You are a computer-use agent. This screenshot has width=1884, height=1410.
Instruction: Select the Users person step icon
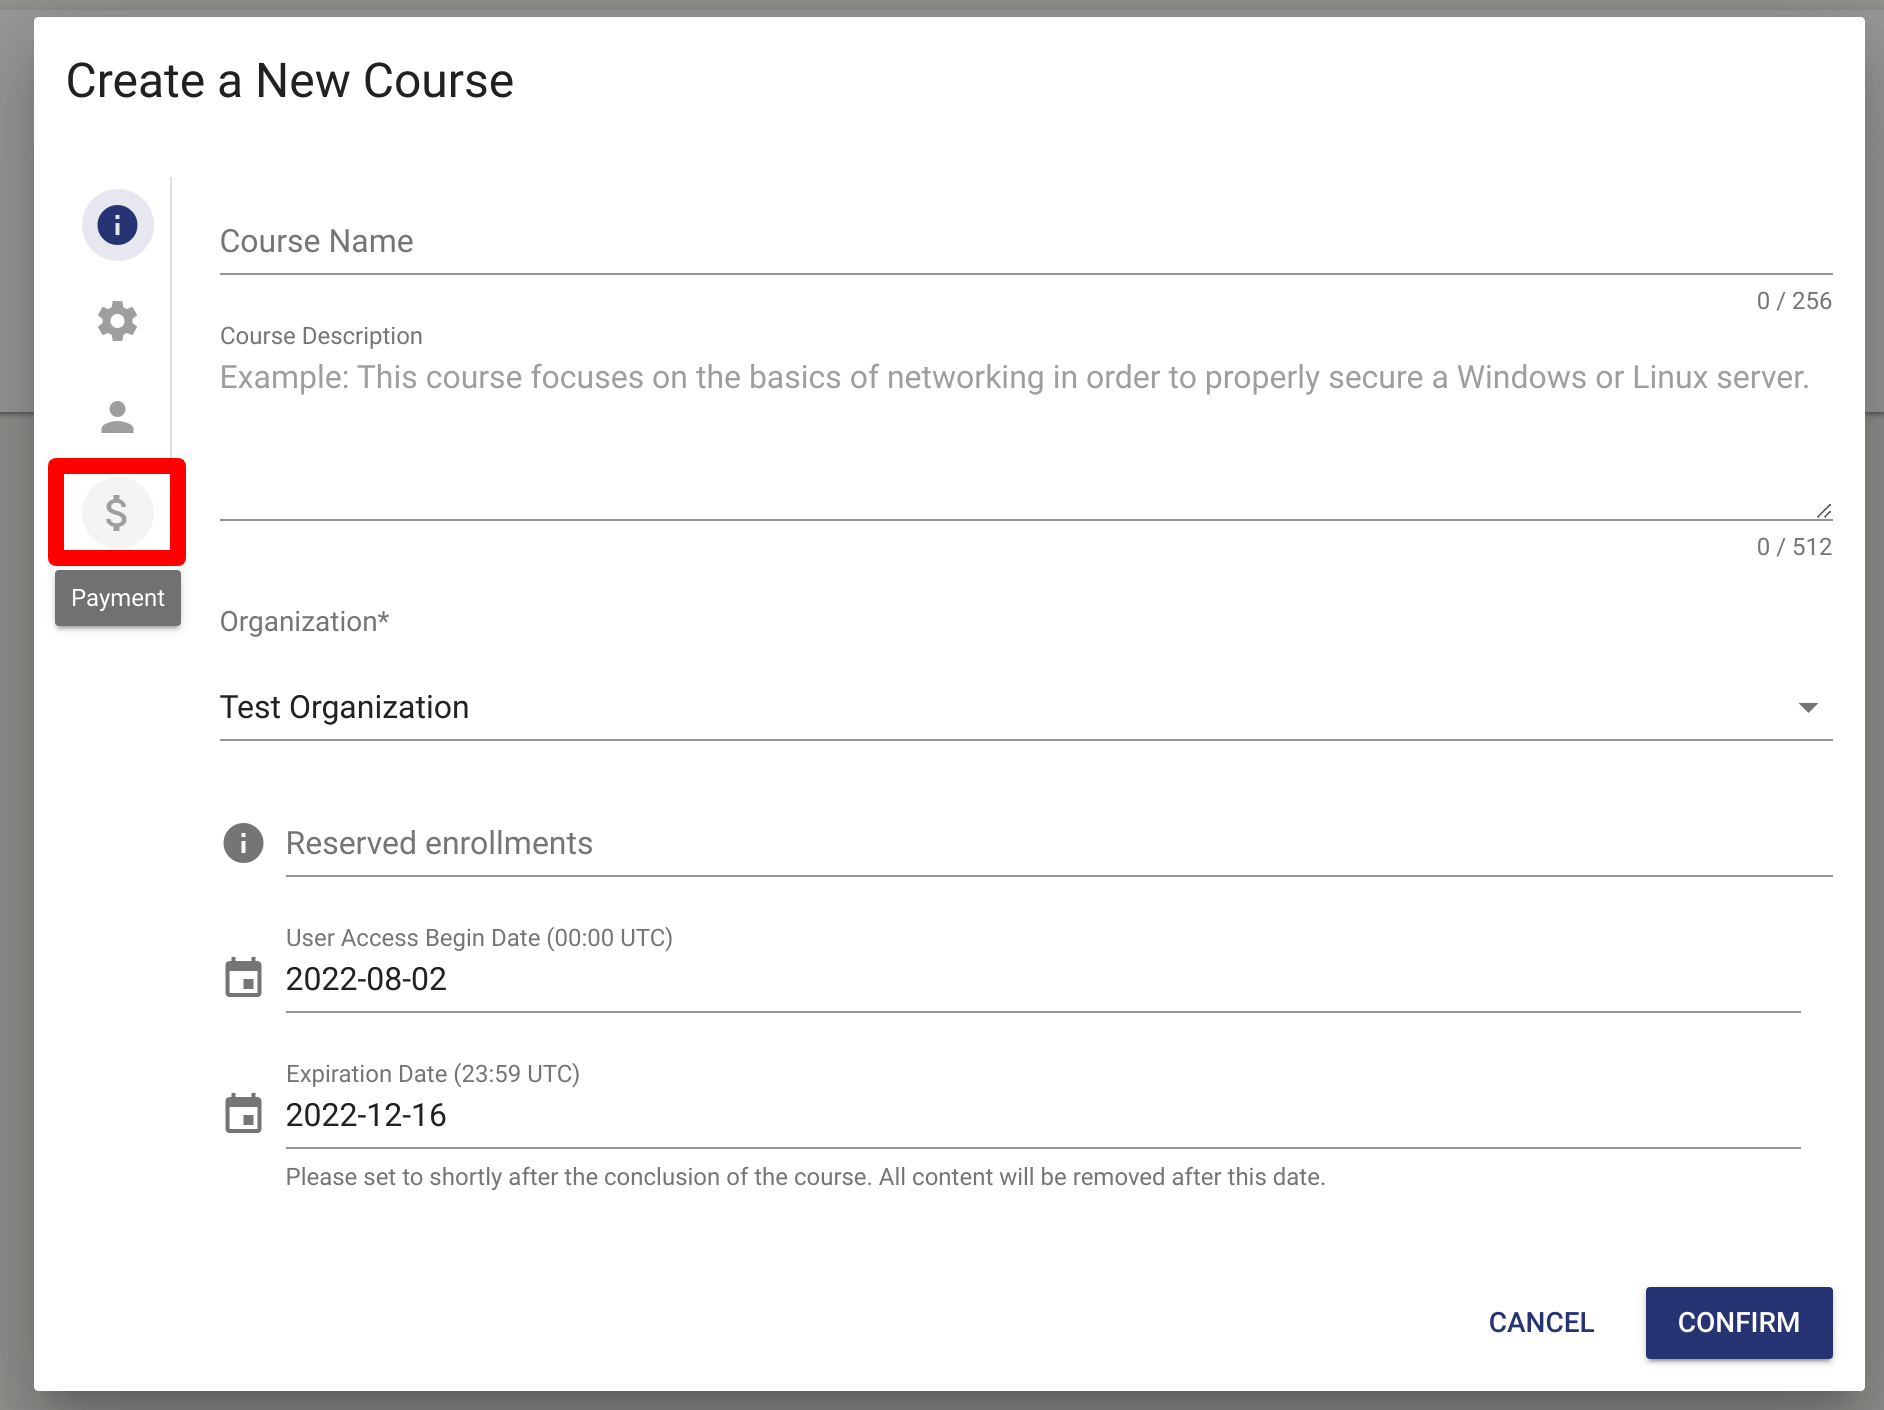click(x=117, y=417)
